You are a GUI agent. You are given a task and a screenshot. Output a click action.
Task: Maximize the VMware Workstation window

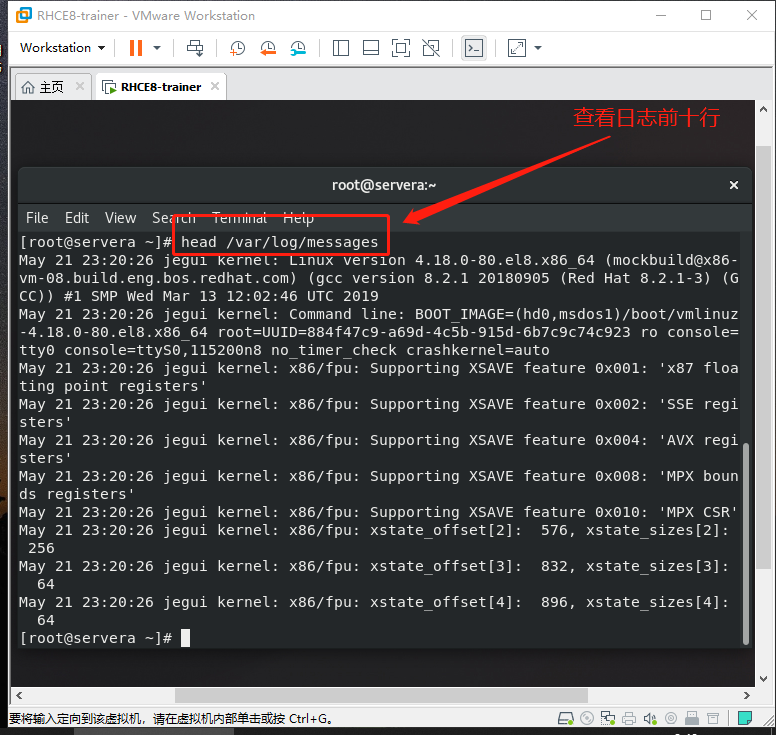tap(706, 15)
